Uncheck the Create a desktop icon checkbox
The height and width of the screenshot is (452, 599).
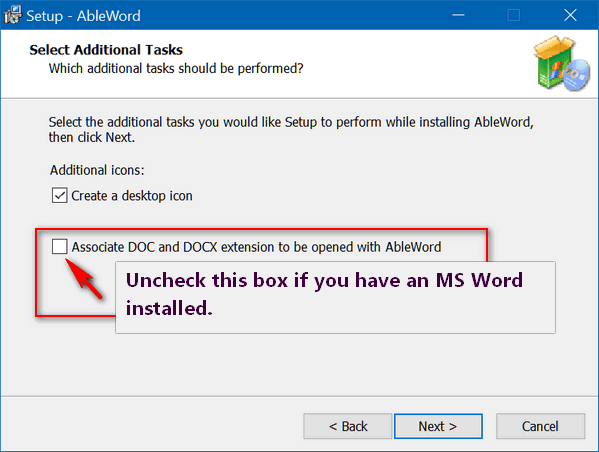[60, 195]
